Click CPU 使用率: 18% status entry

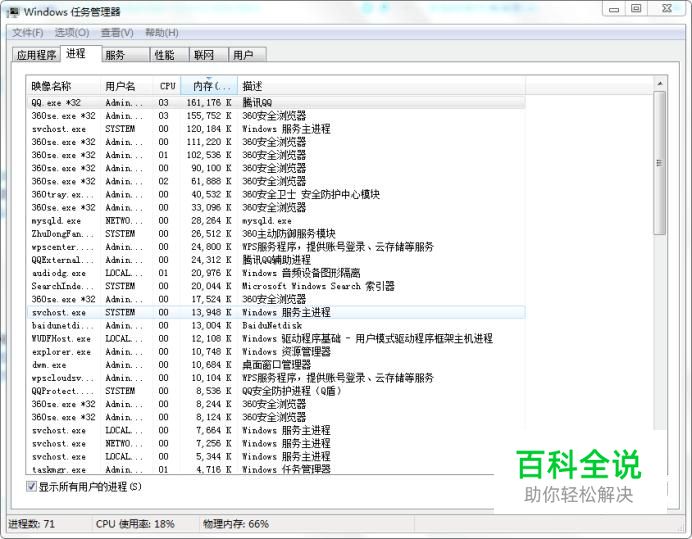(x=135, y=524)
